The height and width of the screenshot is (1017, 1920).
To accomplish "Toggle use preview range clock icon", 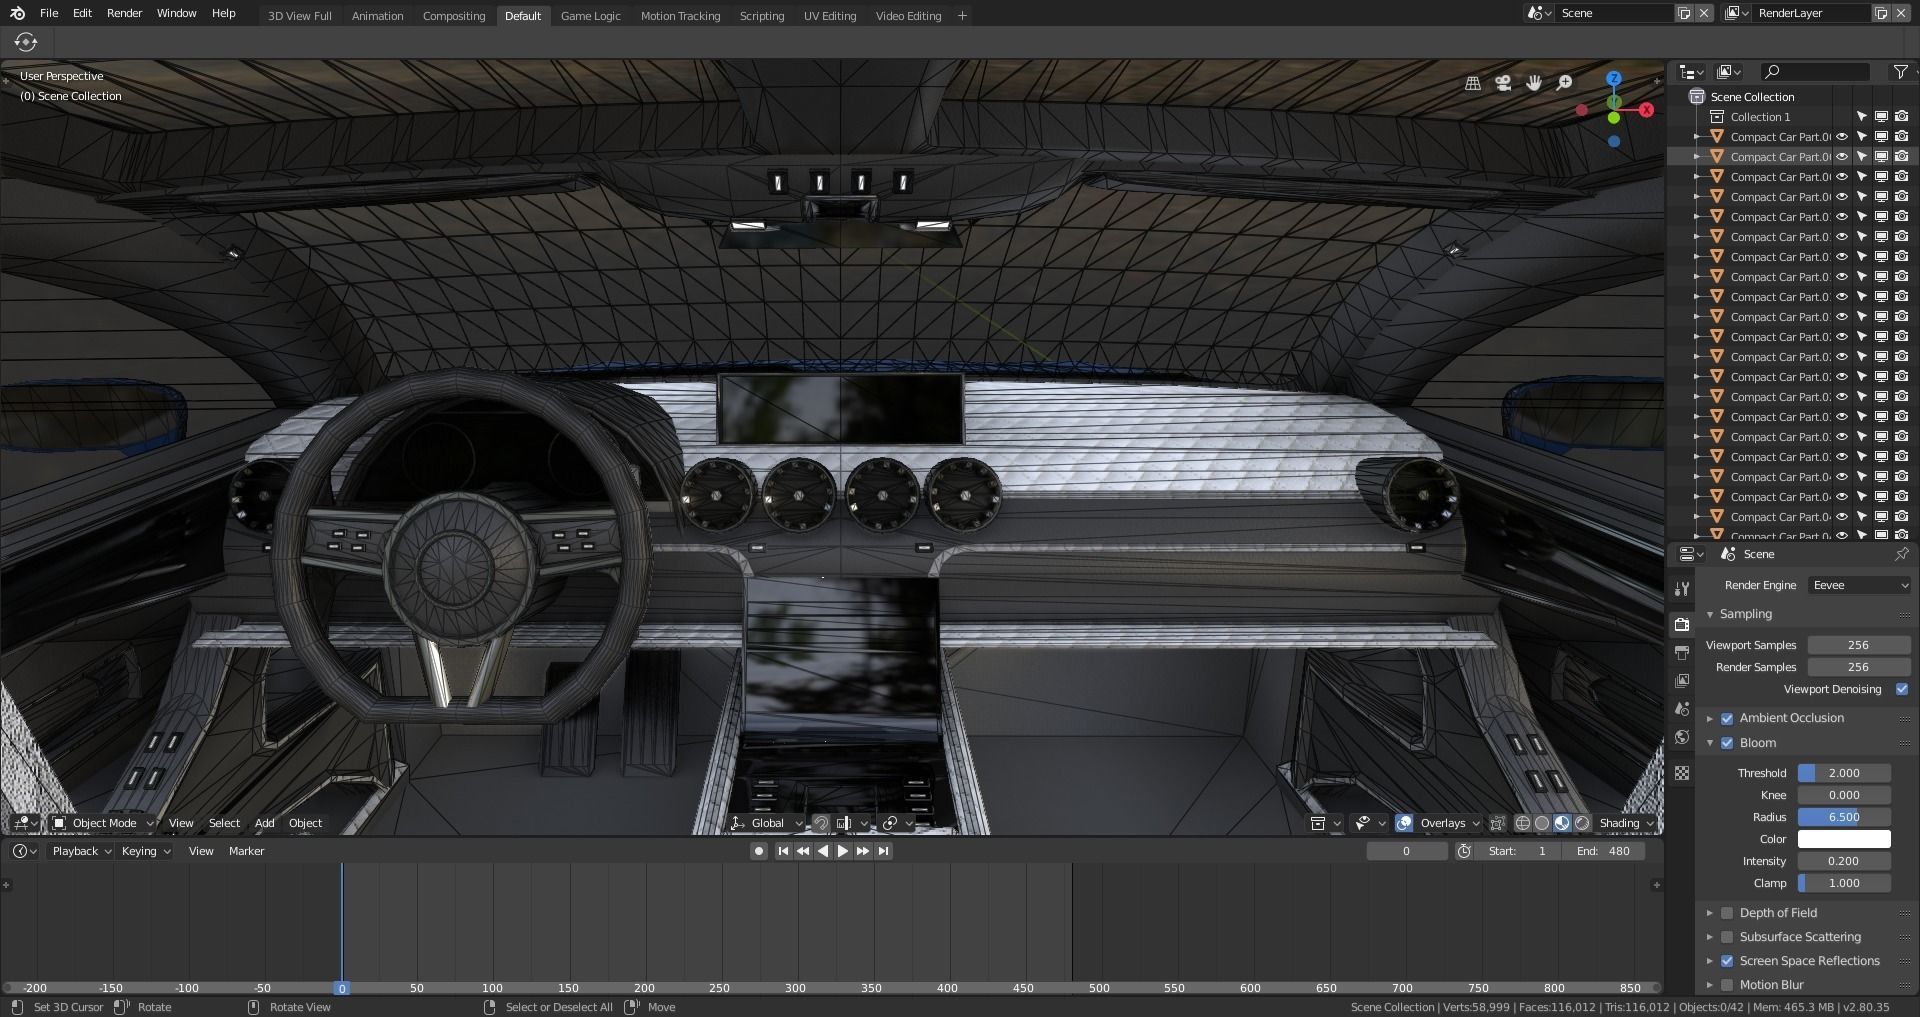I will pyautogui.click(x=1464, y=851).
